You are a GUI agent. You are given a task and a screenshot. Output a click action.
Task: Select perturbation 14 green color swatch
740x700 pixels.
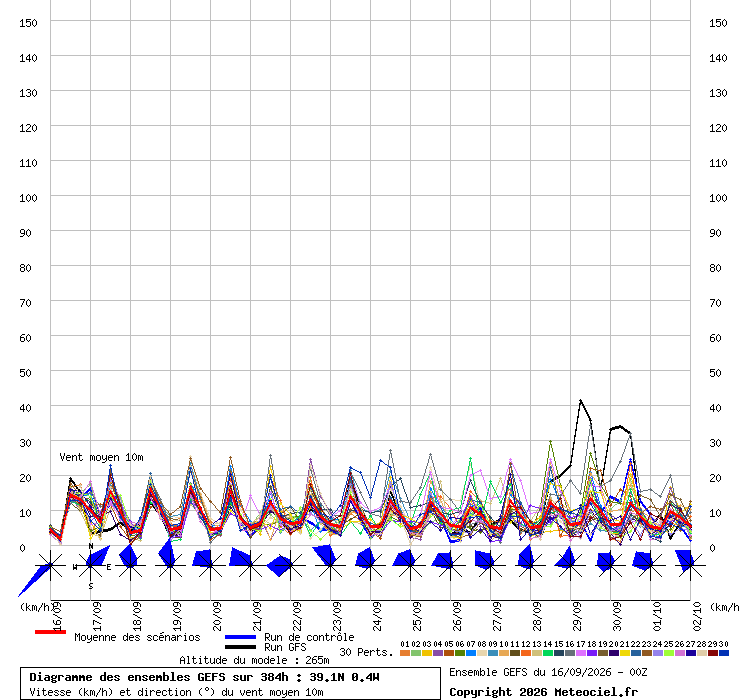(x=547, y=653)
